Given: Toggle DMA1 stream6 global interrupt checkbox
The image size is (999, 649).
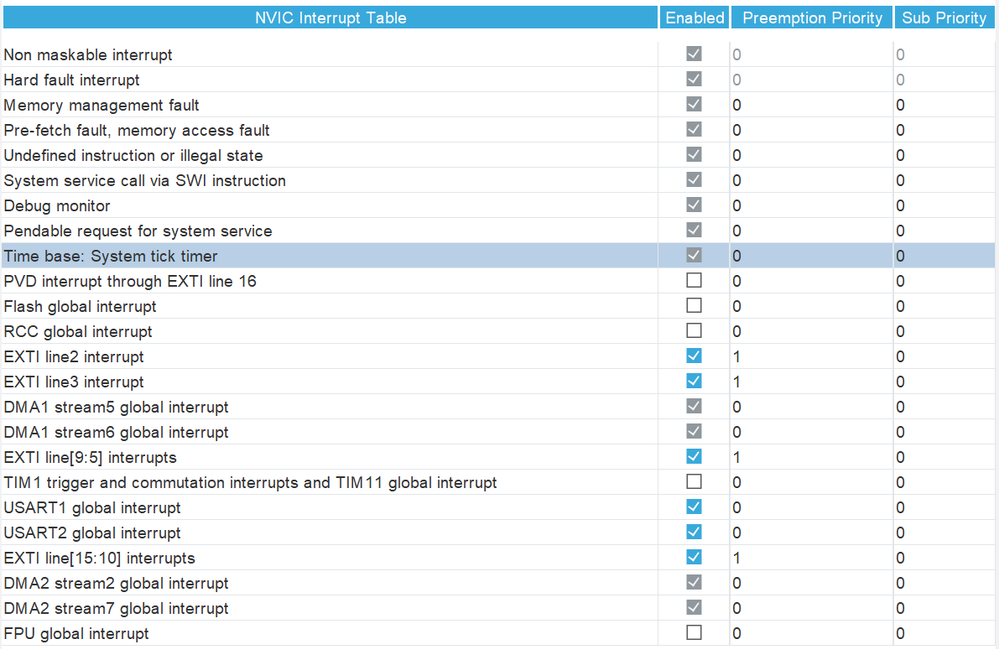Looking at the screenshot, I should pos(694,431).
